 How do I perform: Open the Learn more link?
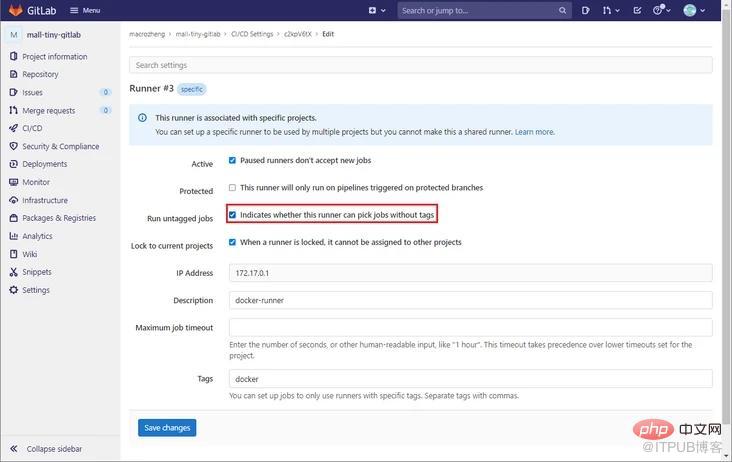[535, 132]
